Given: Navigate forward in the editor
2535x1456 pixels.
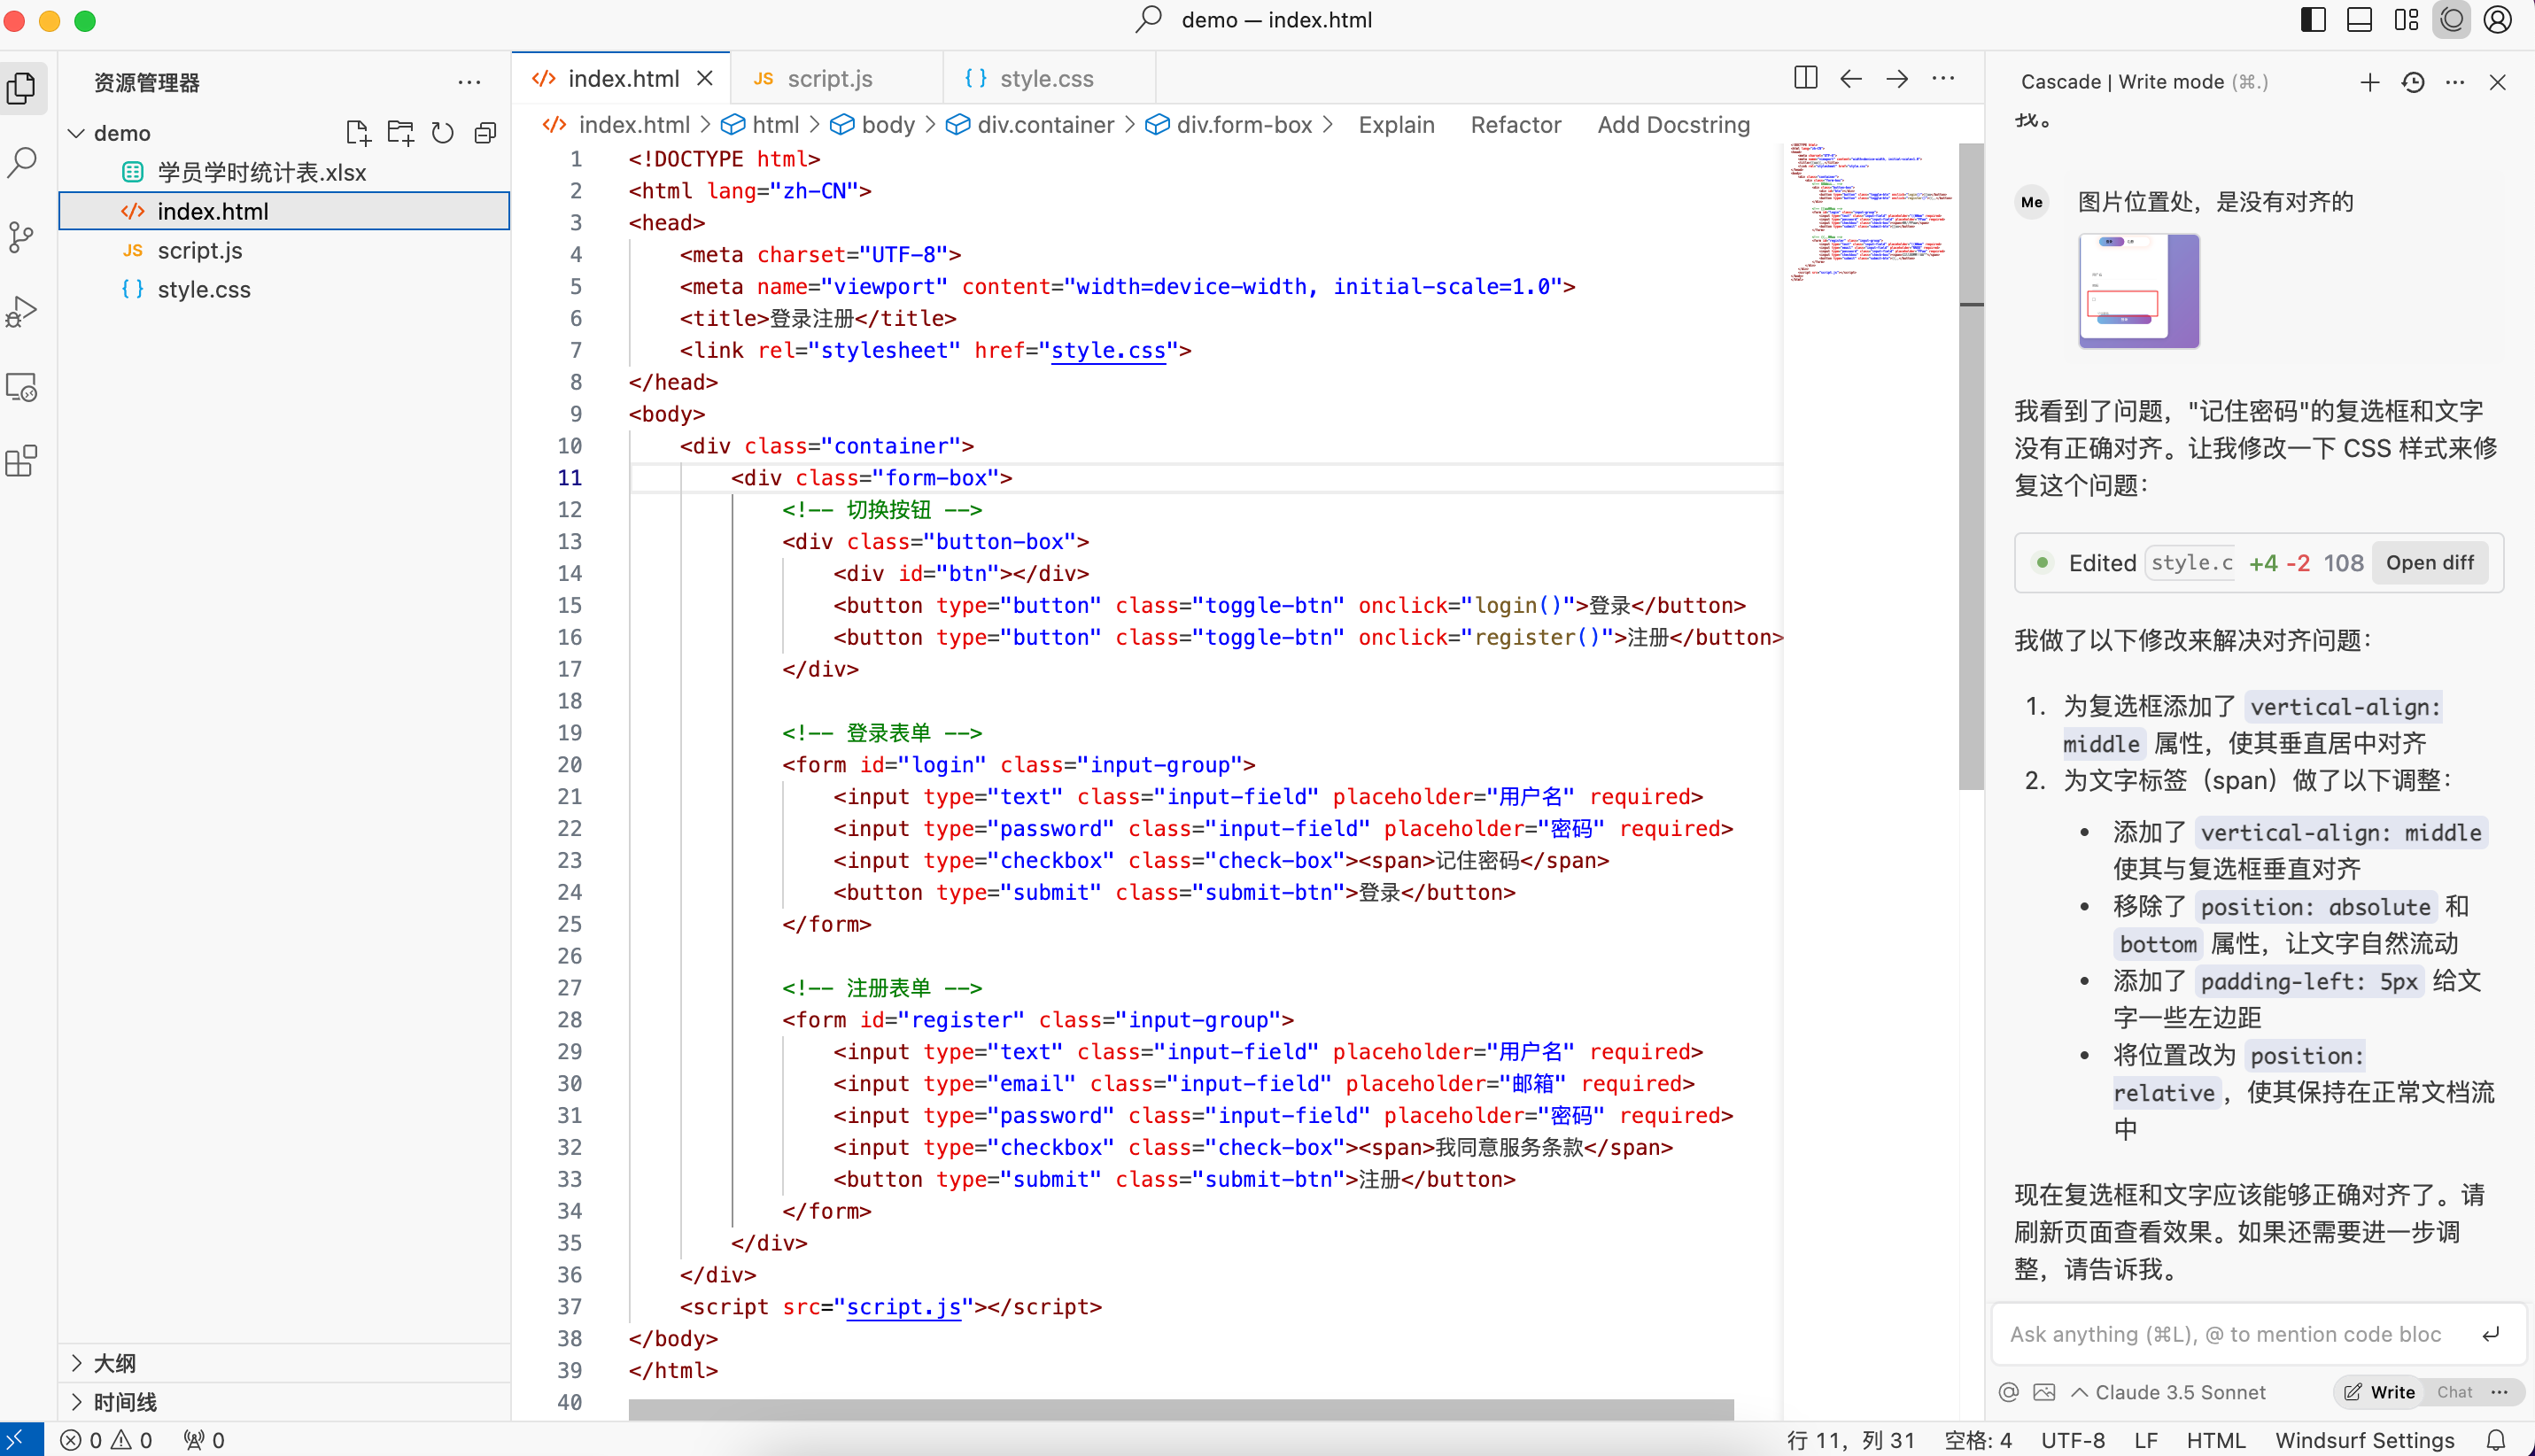Looking at the screenshot, I should click(x=1897, y=78).
